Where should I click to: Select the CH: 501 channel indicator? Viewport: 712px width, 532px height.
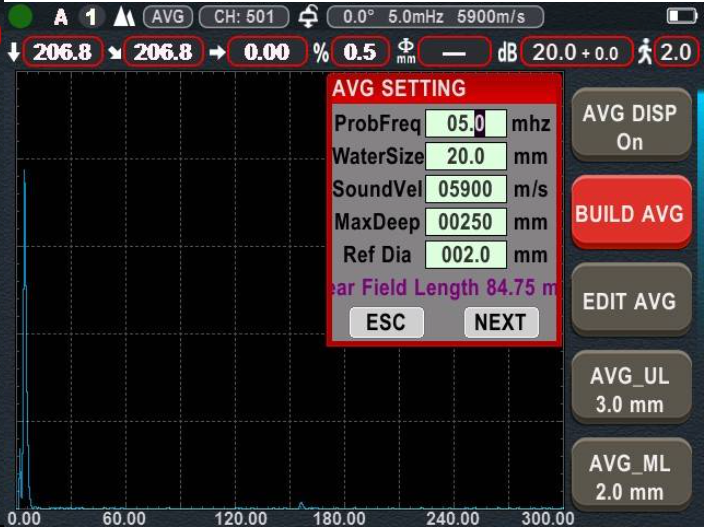[x=244, y=17]
